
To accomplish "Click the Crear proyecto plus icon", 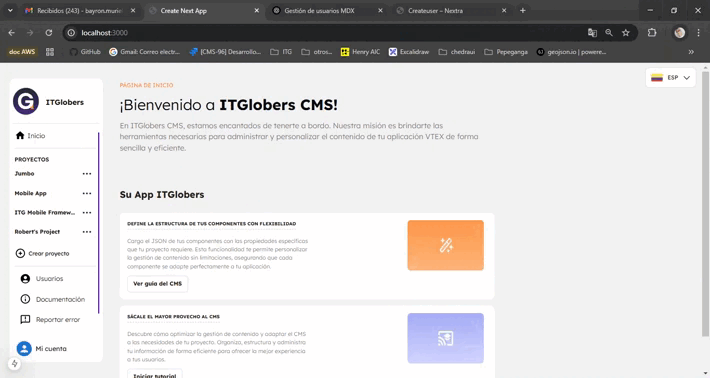I will pos(20,254).
